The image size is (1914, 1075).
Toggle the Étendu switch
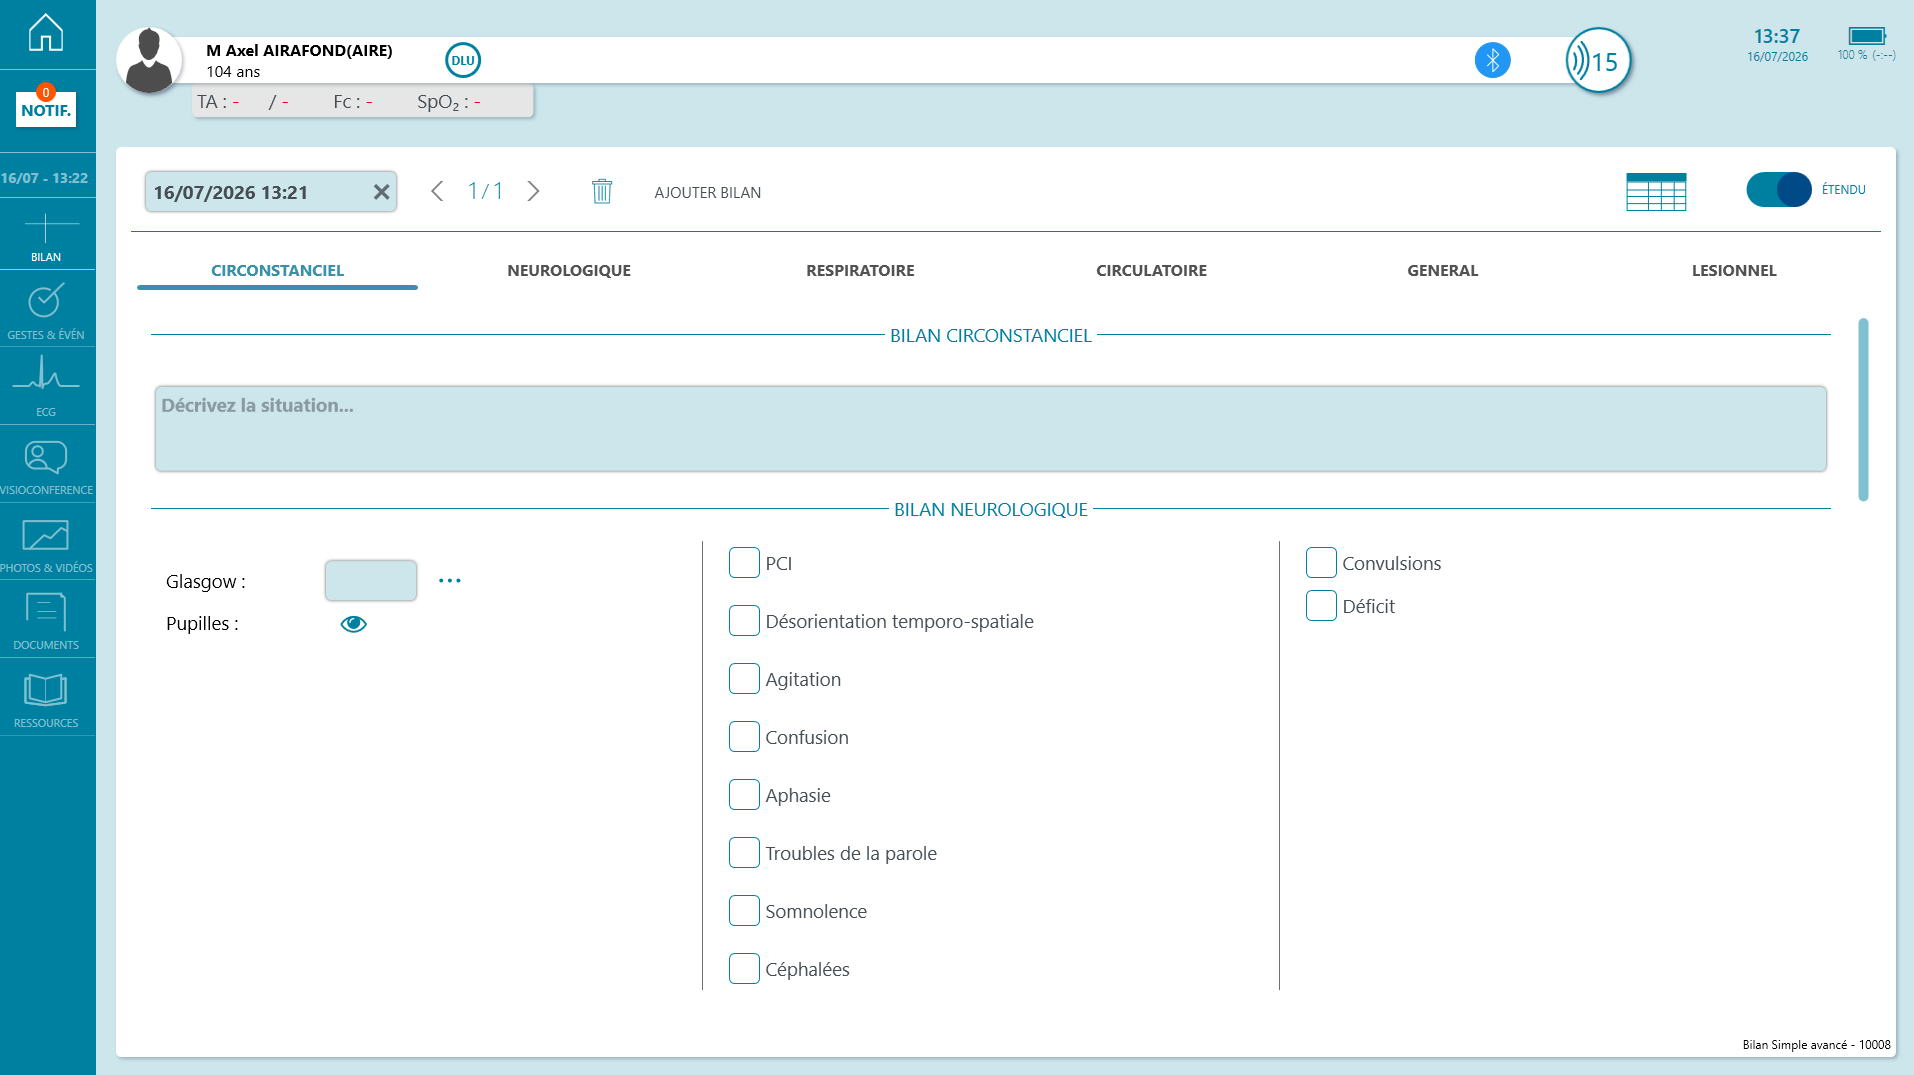1779,189
